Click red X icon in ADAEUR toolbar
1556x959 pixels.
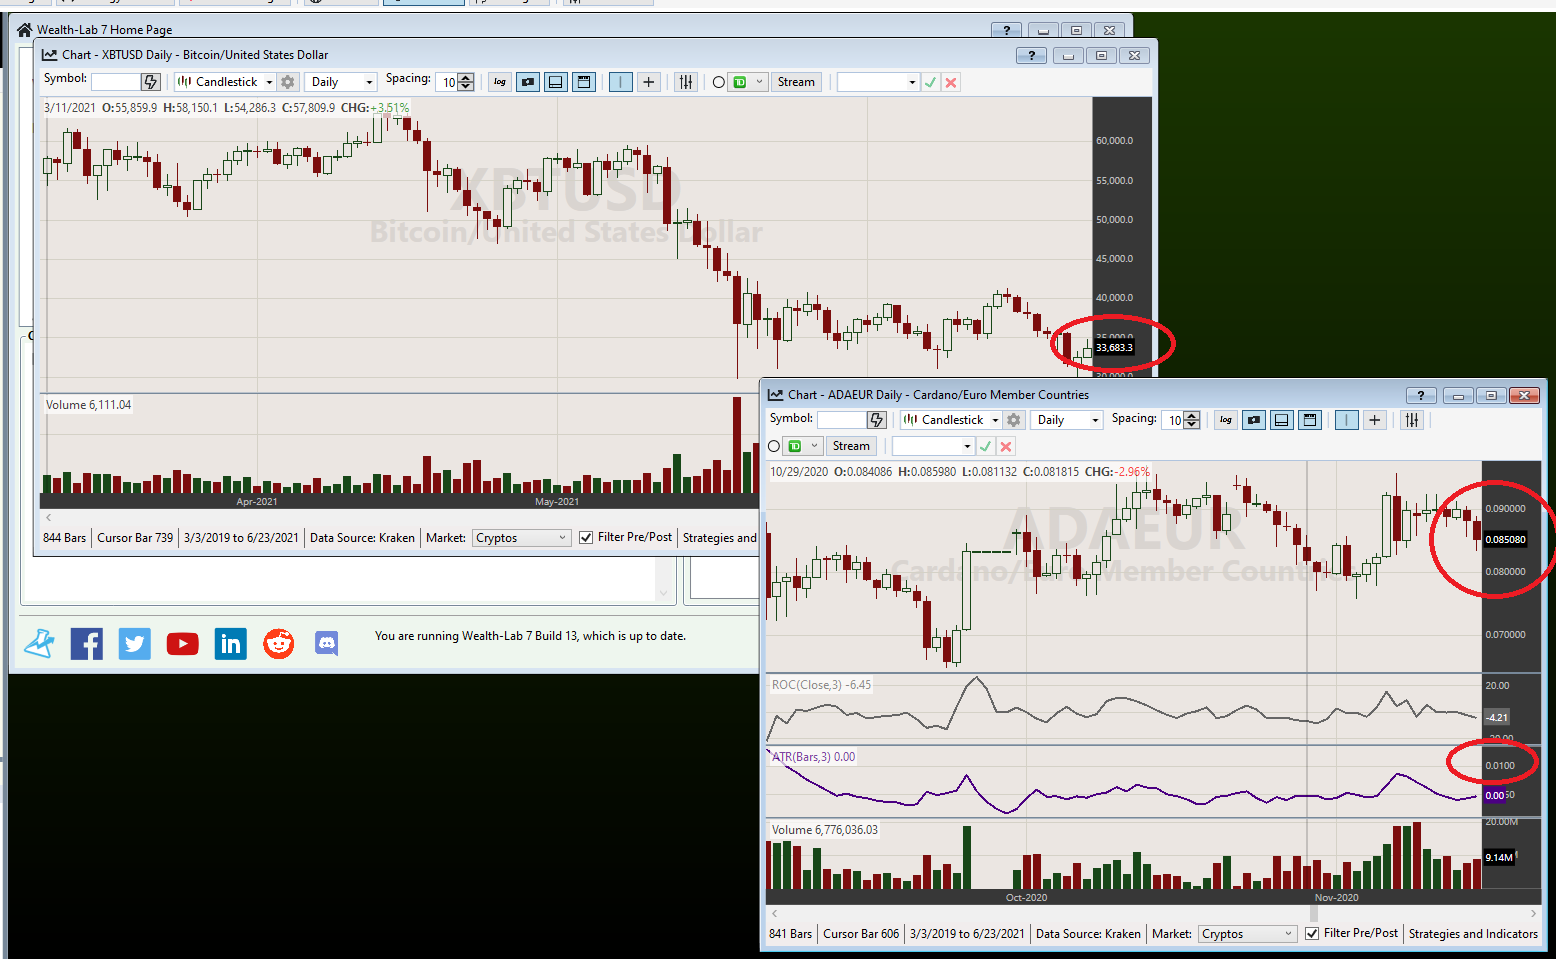tap(1006, 446)
